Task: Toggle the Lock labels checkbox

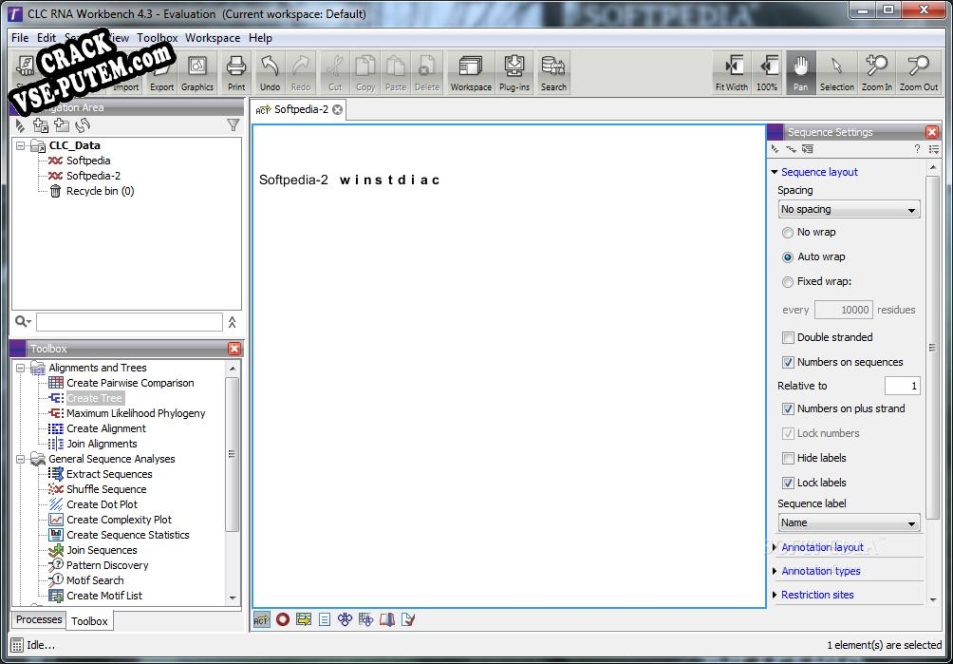Action: tap(788, 483)
